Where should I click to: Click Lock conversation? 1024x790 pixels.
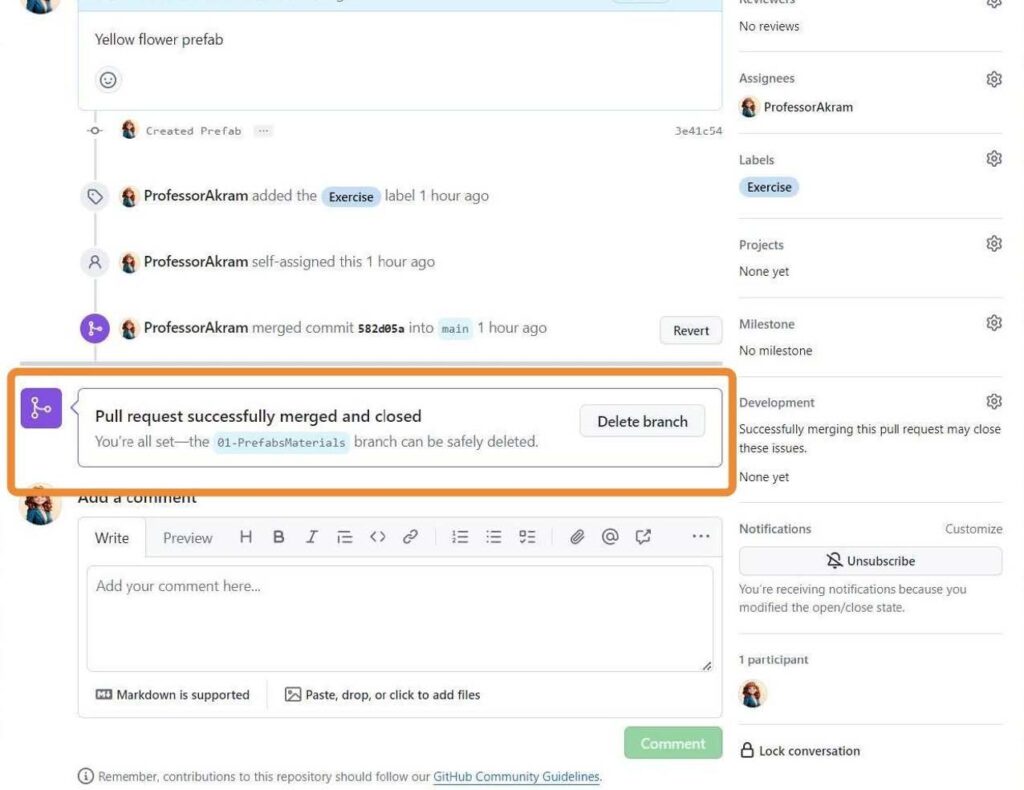(x=800, y=751)
